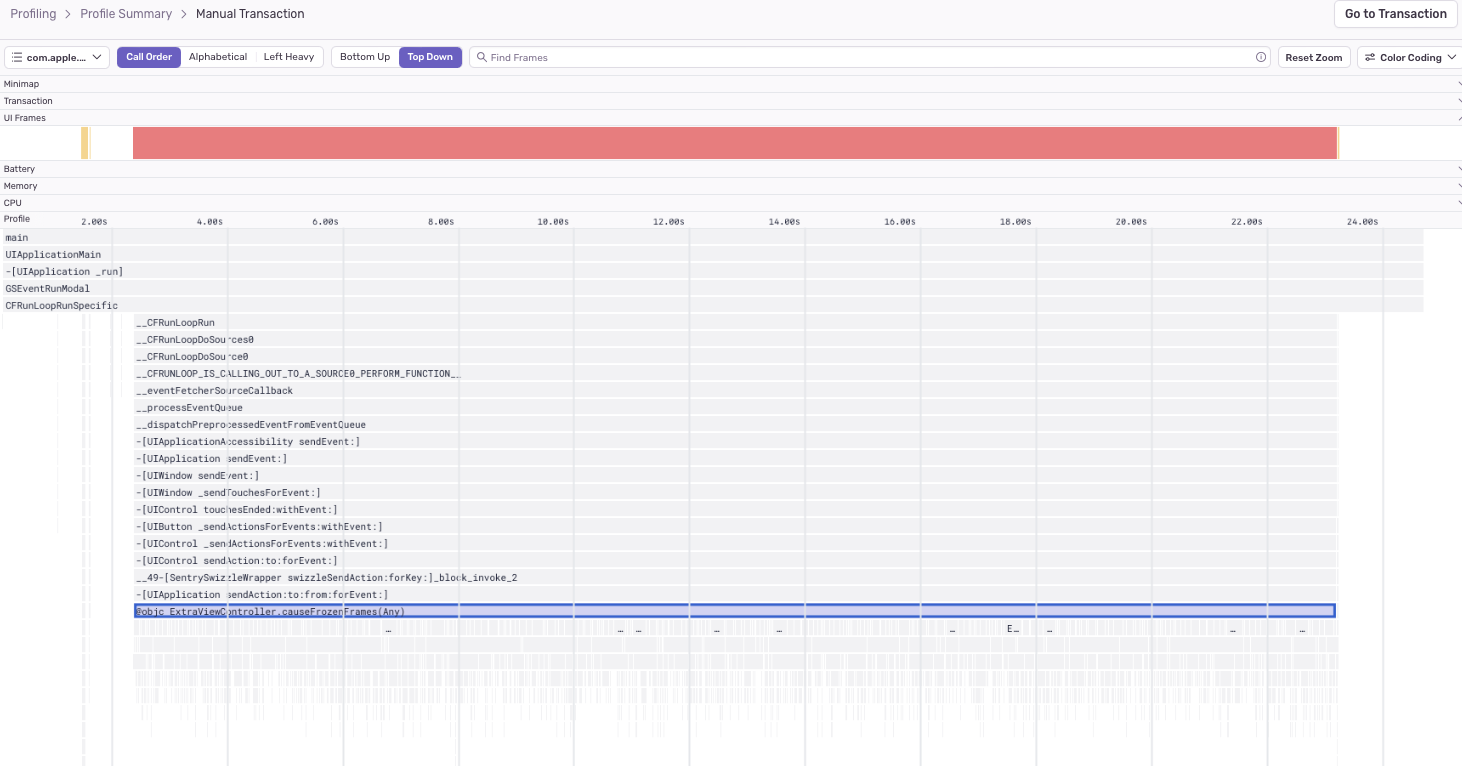This screenshot has height=766, width=1462.
Task: Expand the CPU section chevron
Action: pos(1456,203)
